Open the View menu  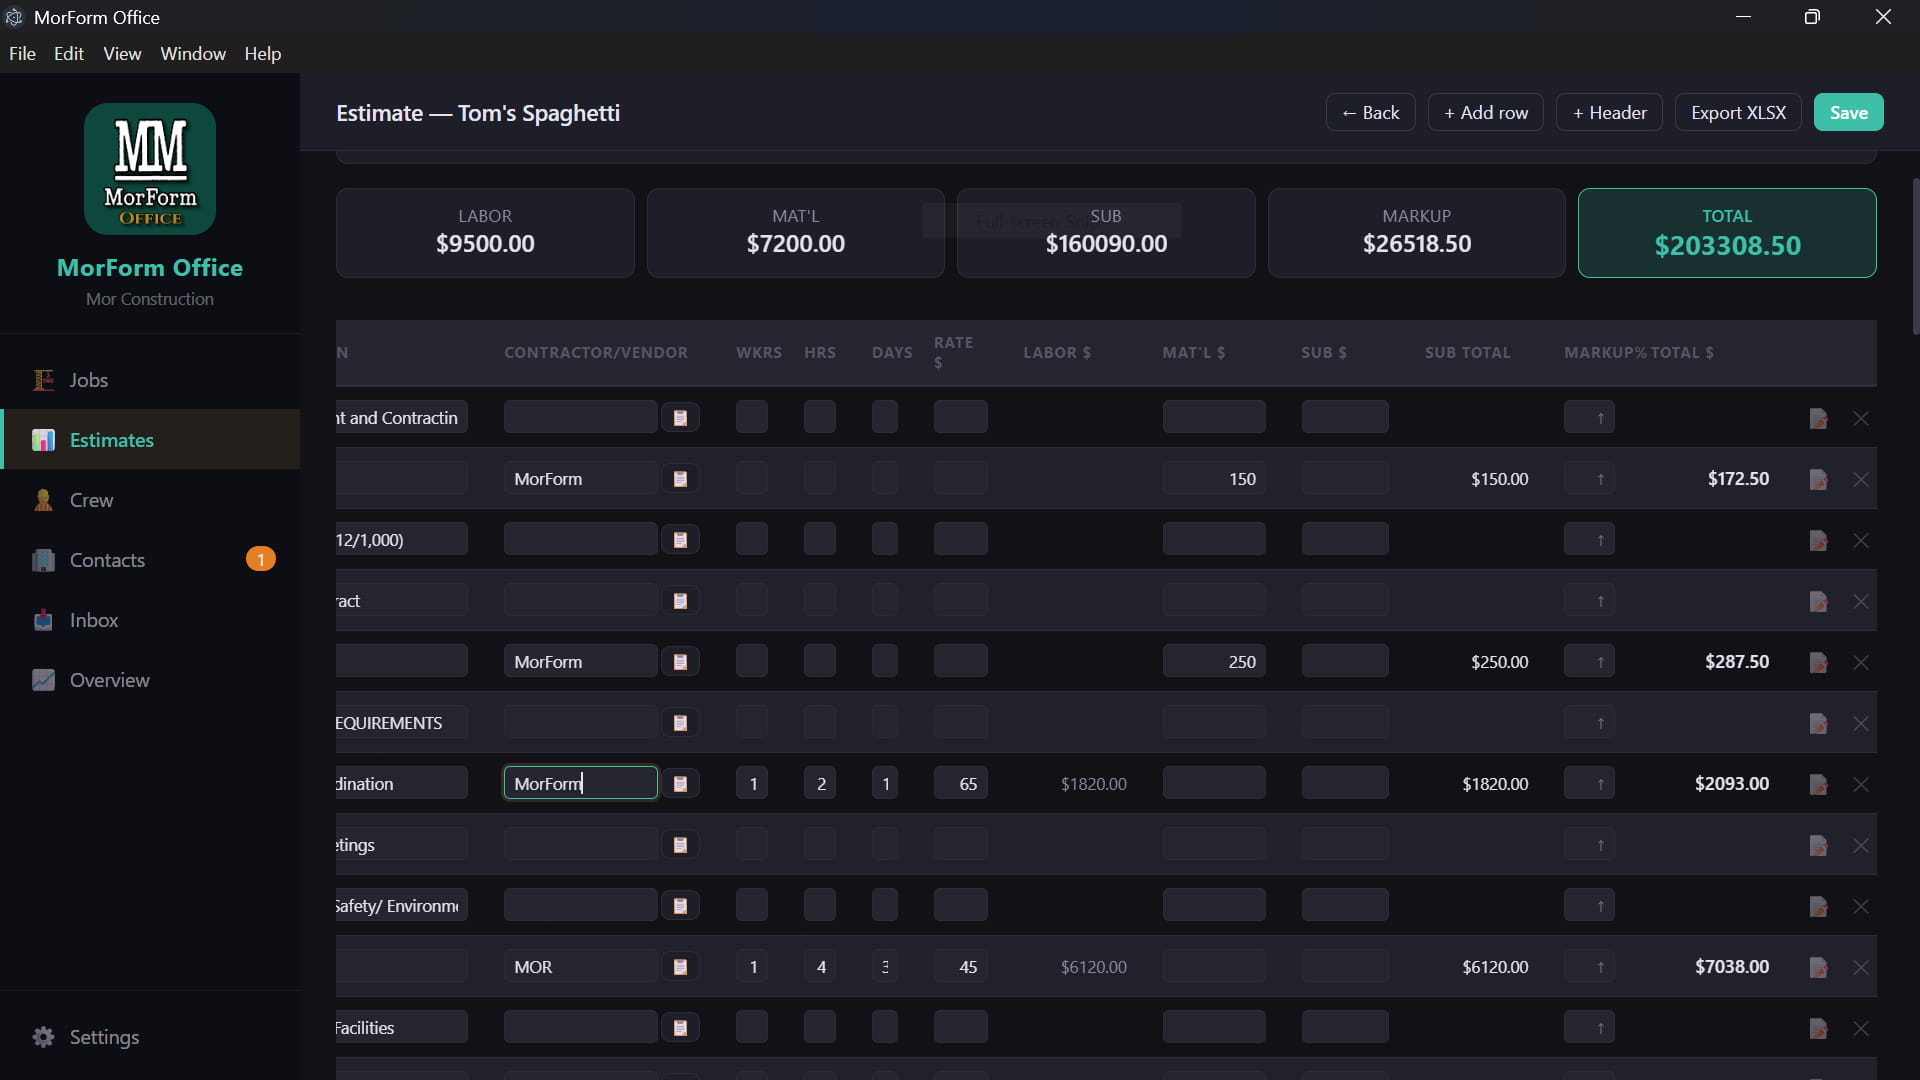tap(122, 54)
